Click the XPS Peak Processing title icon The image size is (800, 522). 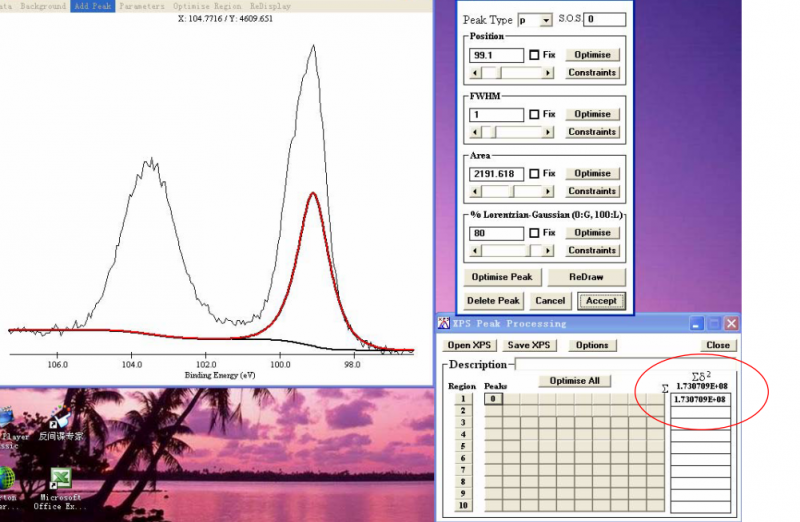[x=444, y=324]
